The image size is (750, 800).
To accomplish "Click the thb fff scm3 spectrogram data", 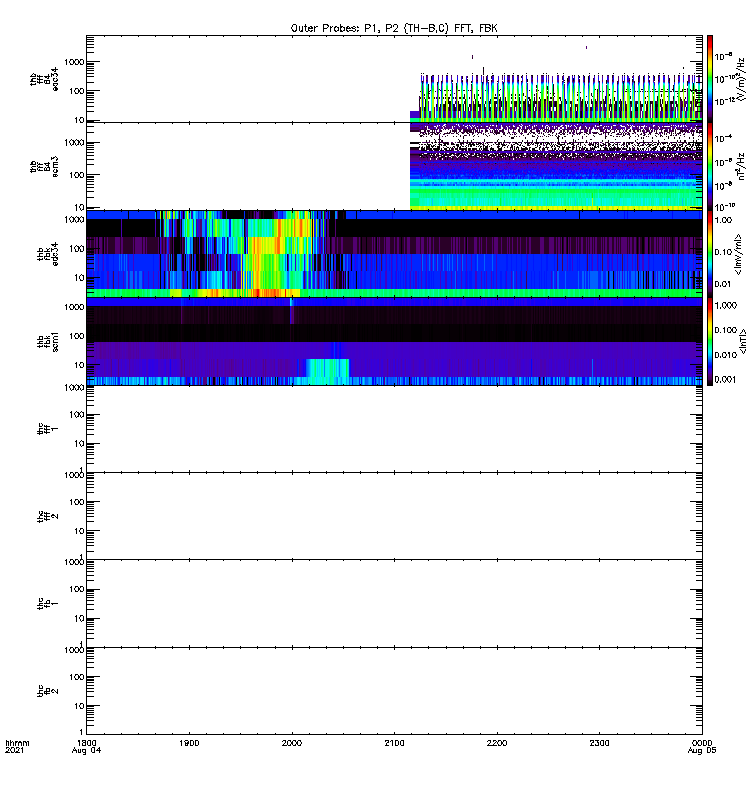I will 556,166.
